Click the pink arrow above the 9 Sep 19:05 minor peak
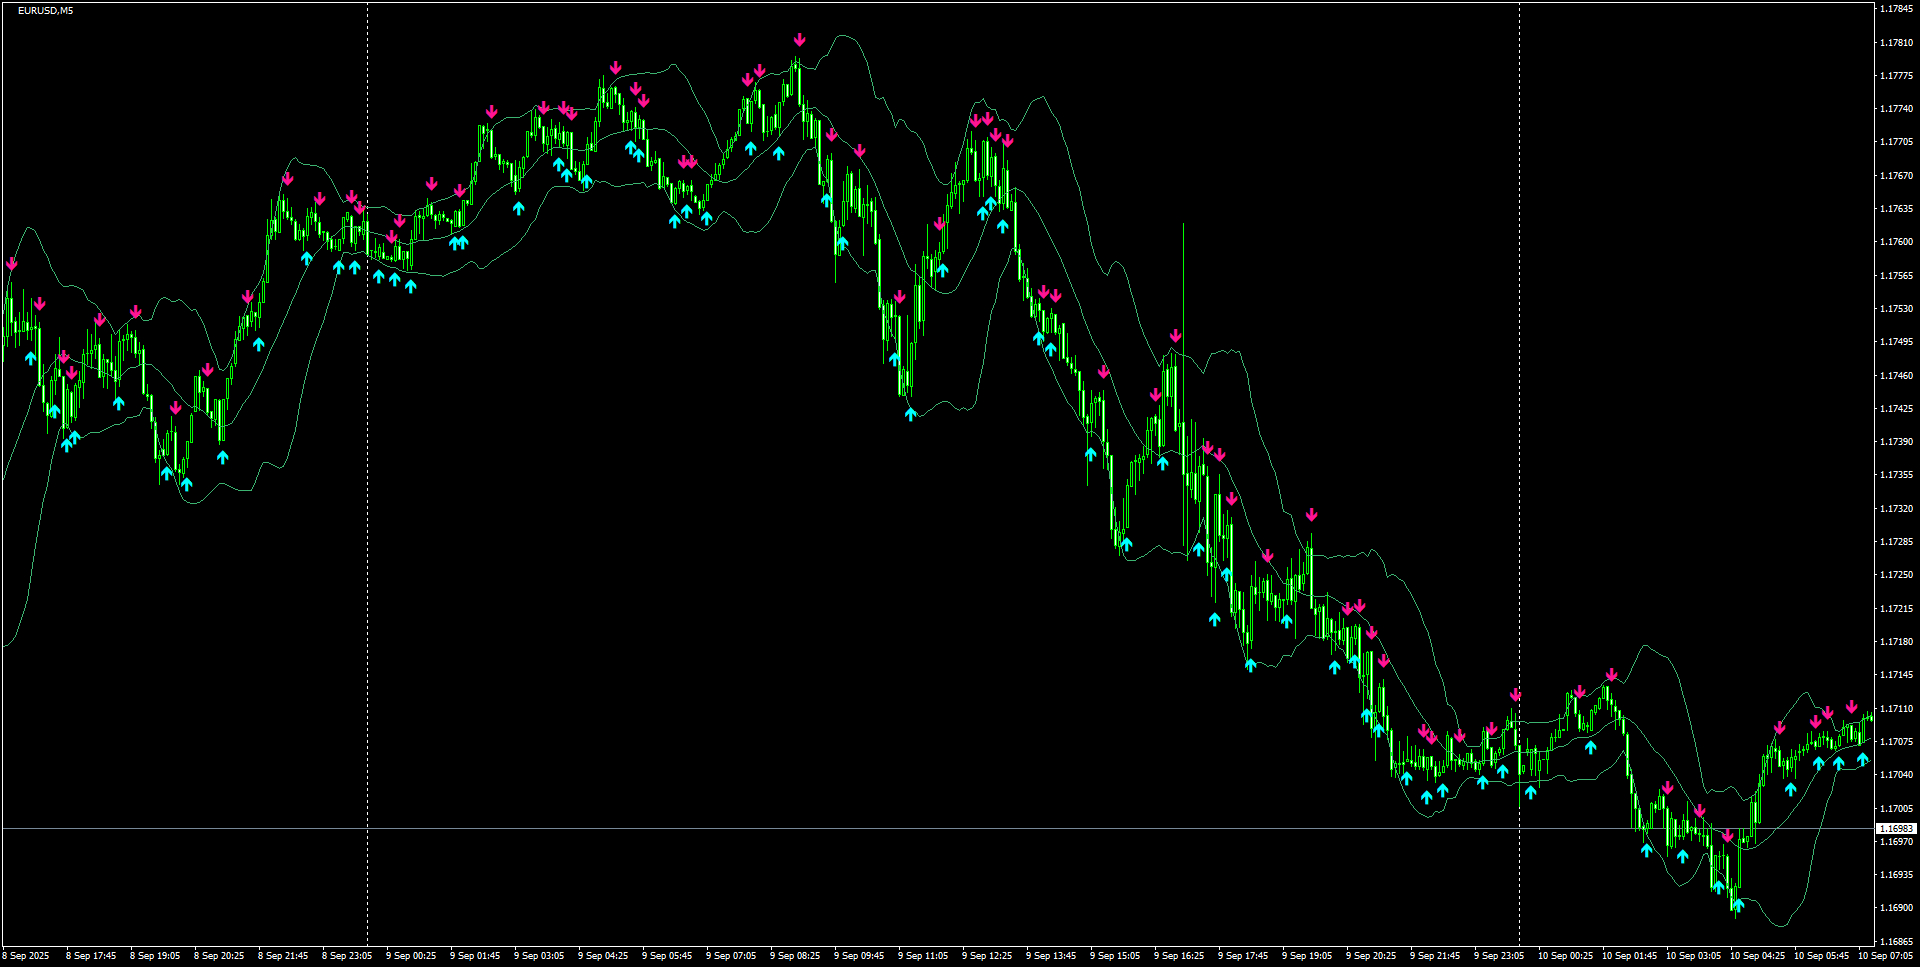This screenshot has height=967, width=1920. pos(1312,512)
